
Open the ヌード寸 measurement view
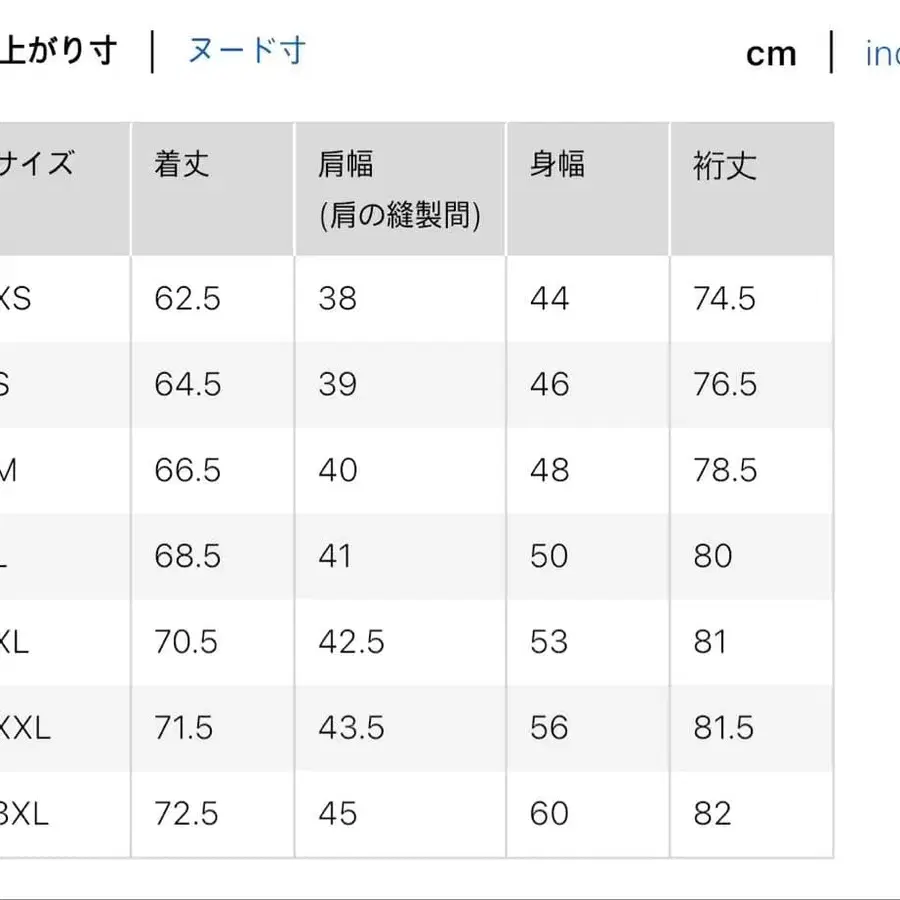point(243,50)
